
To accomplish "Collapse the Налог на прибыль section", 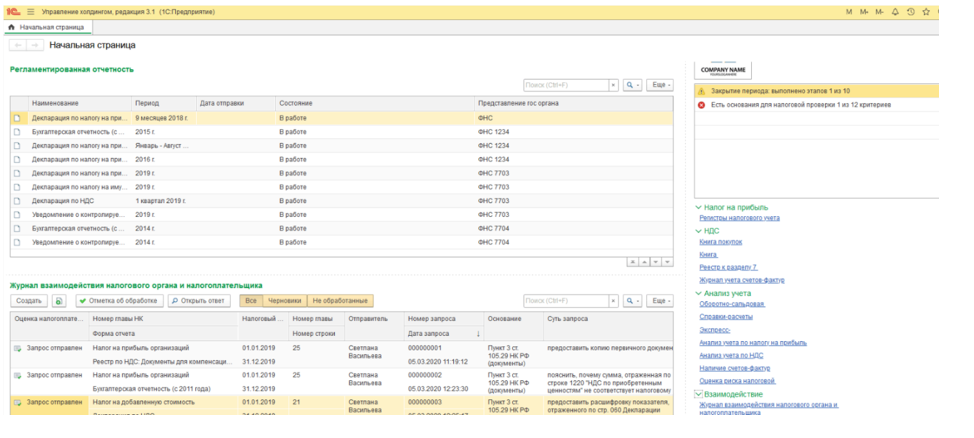I will [698, 208].
